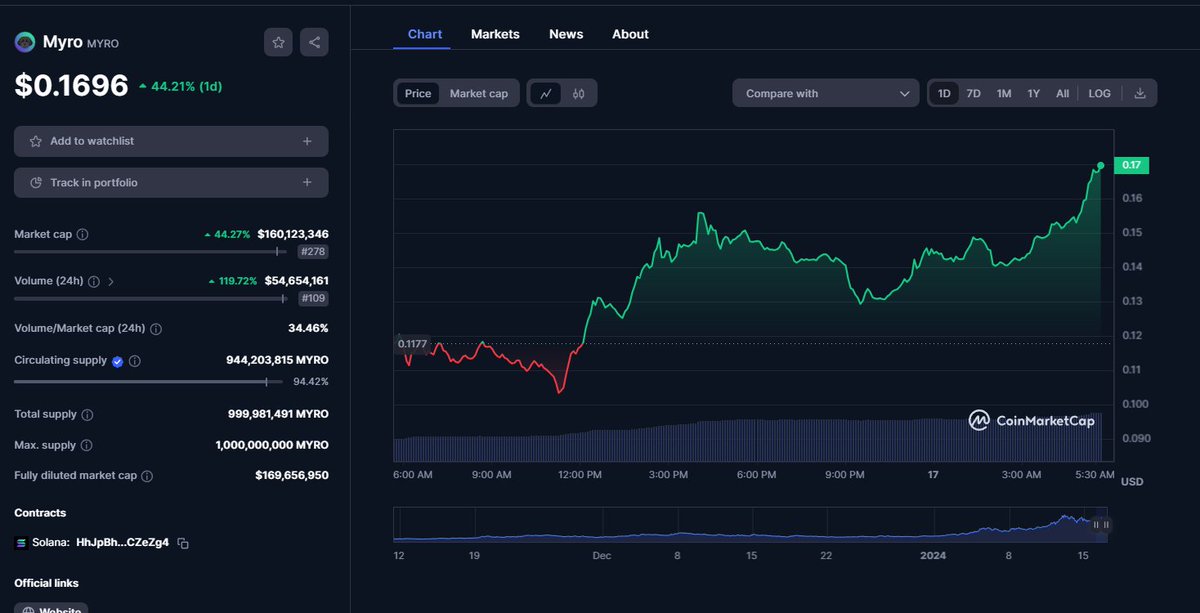Click the Contracts heading
This screenshot has width=1200, height=613.
(x=40, y=513)
